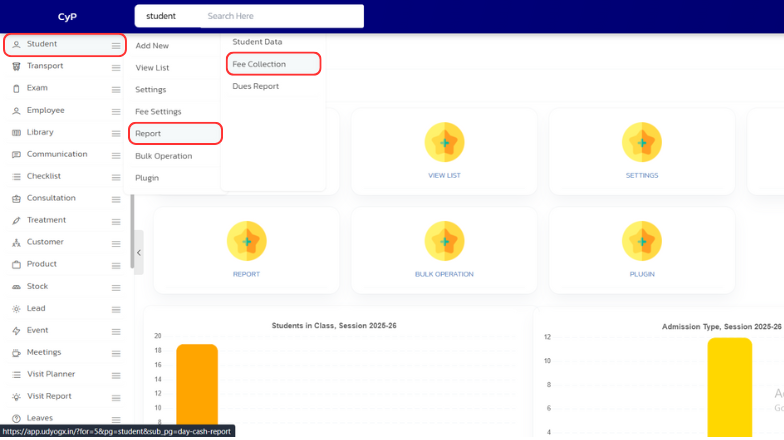
Task: Click the star icon above Settings card
Action: (641, 143)
